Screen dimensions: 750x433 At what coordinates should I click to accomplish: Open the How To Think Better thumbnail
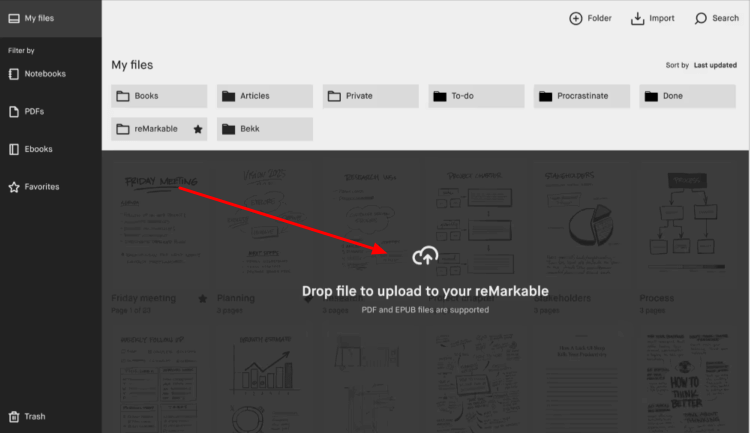tap(687, 380)
